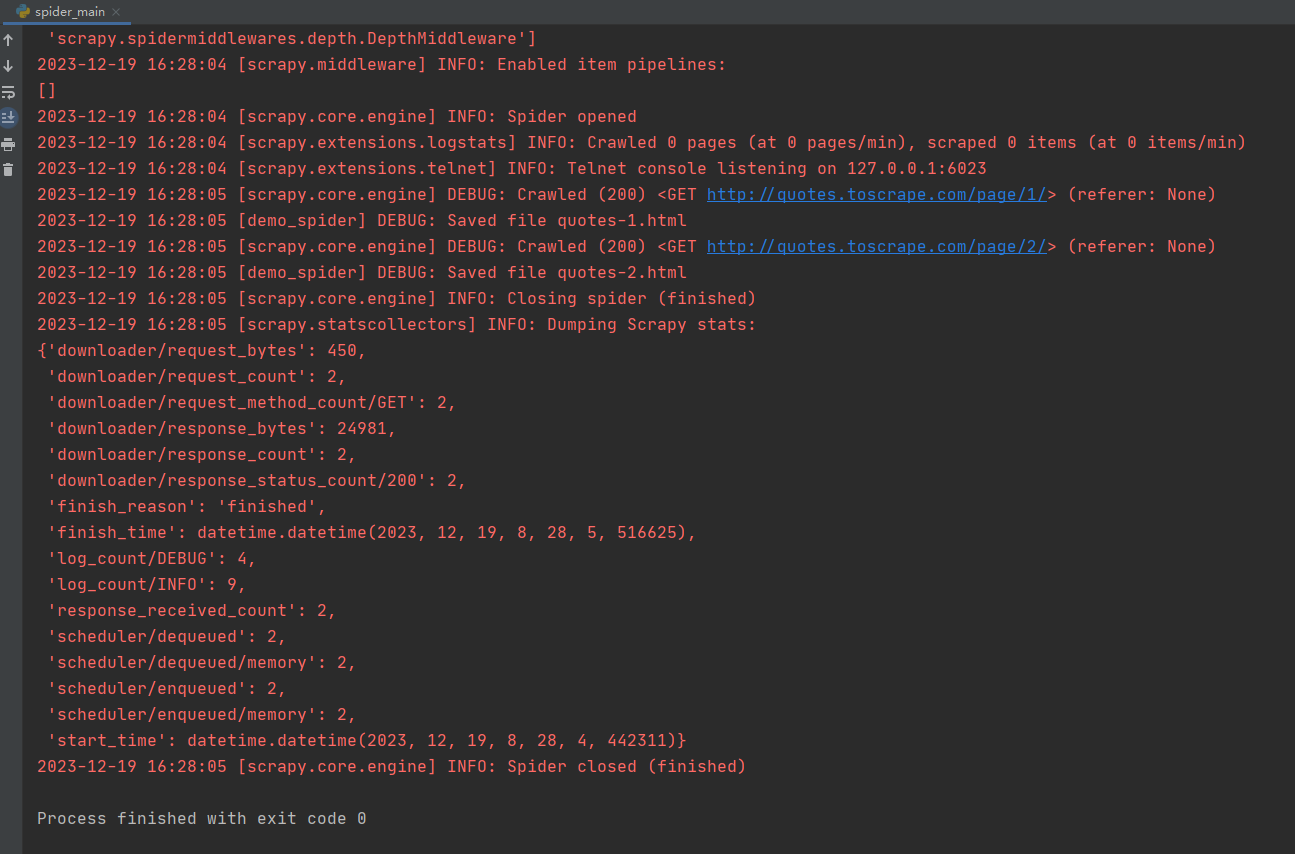Click the 'downloader/response_bytes': 24981 stat
Screen dimensions: 1295x854
tap(222, 428)
